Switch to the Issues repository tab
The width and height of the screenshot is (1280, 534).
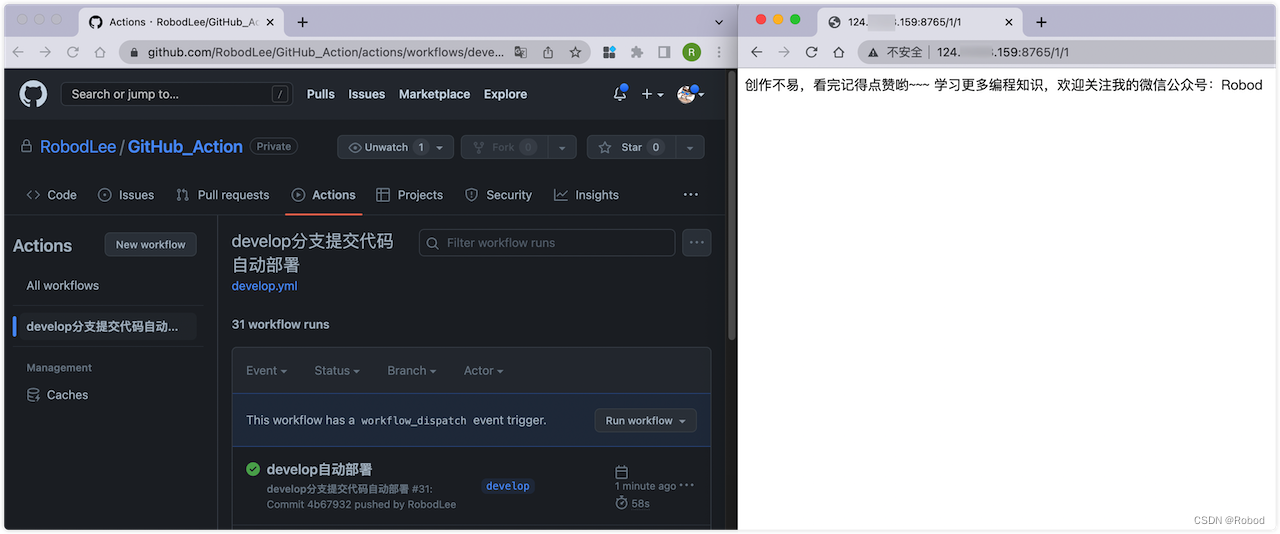click(126, 195)
